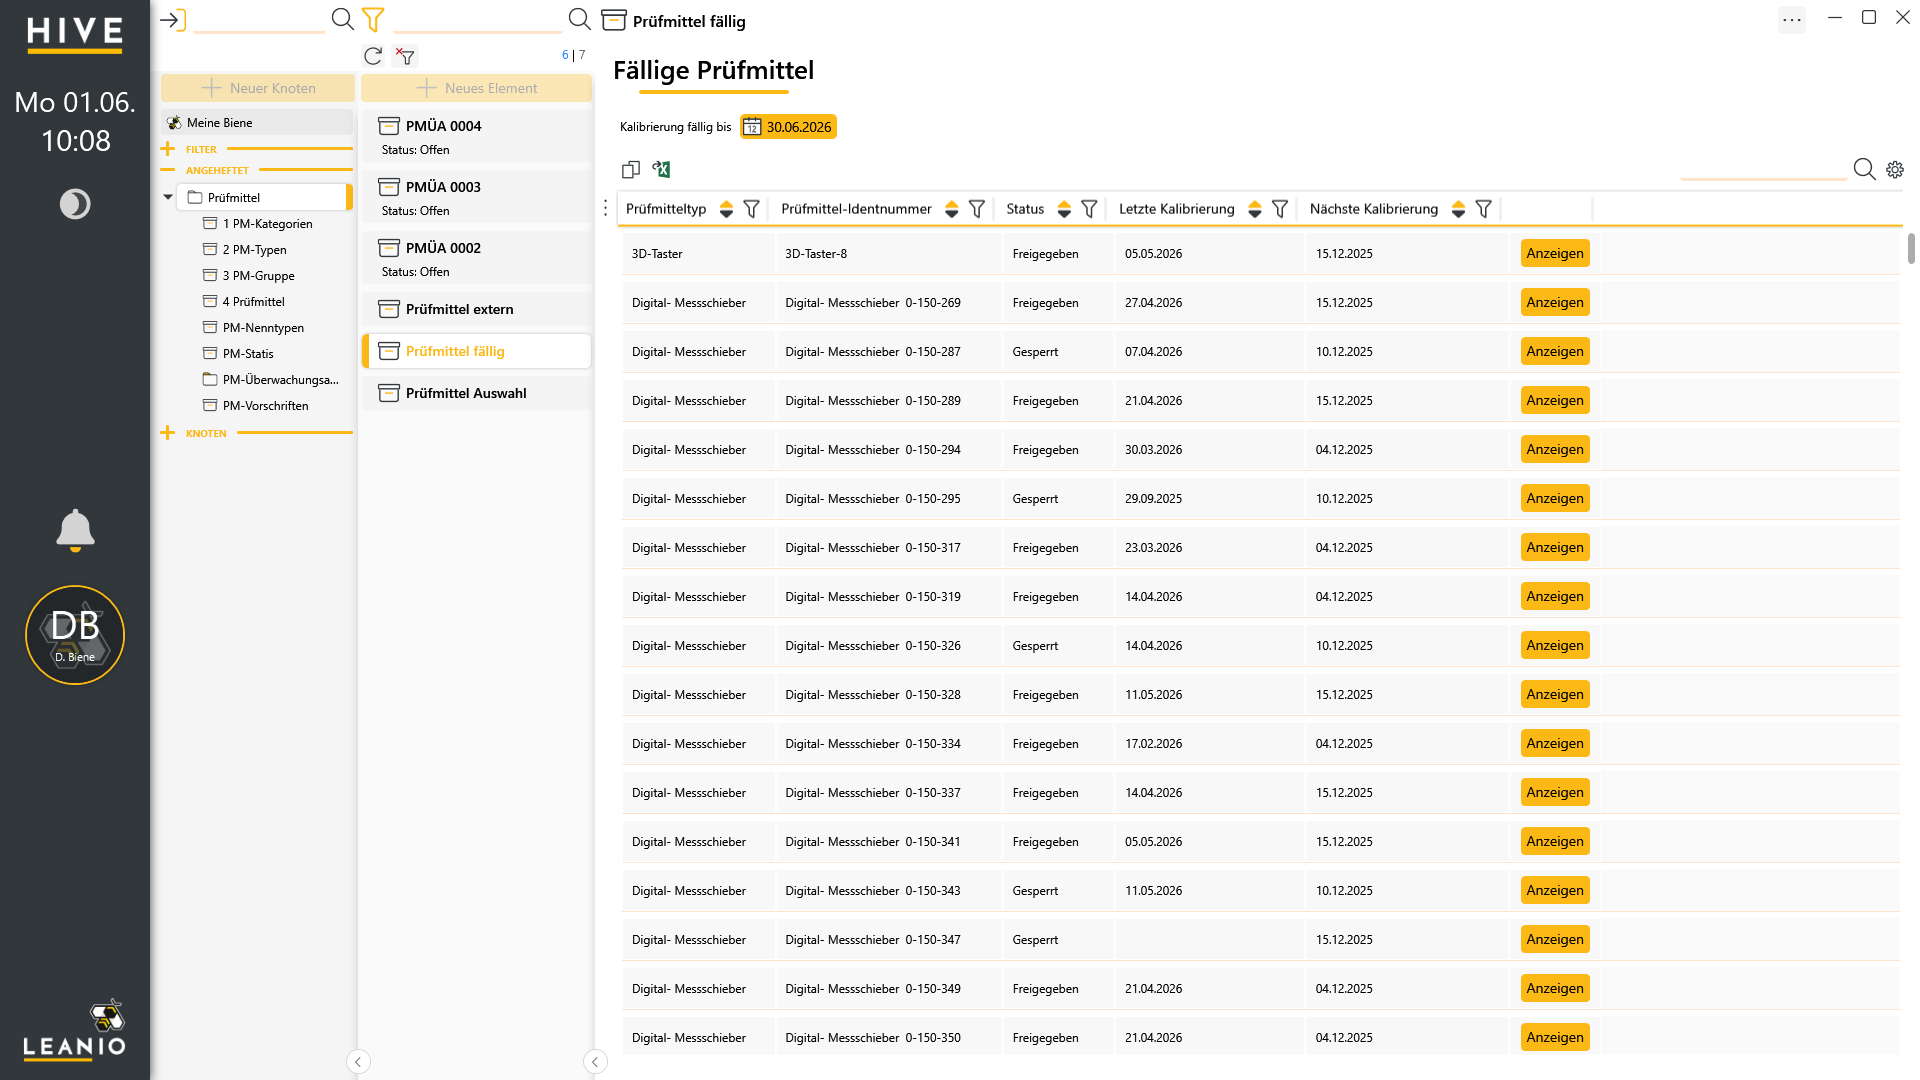
Task: Filter the Prüfmitteltyp column
Action: click(752, 209)
